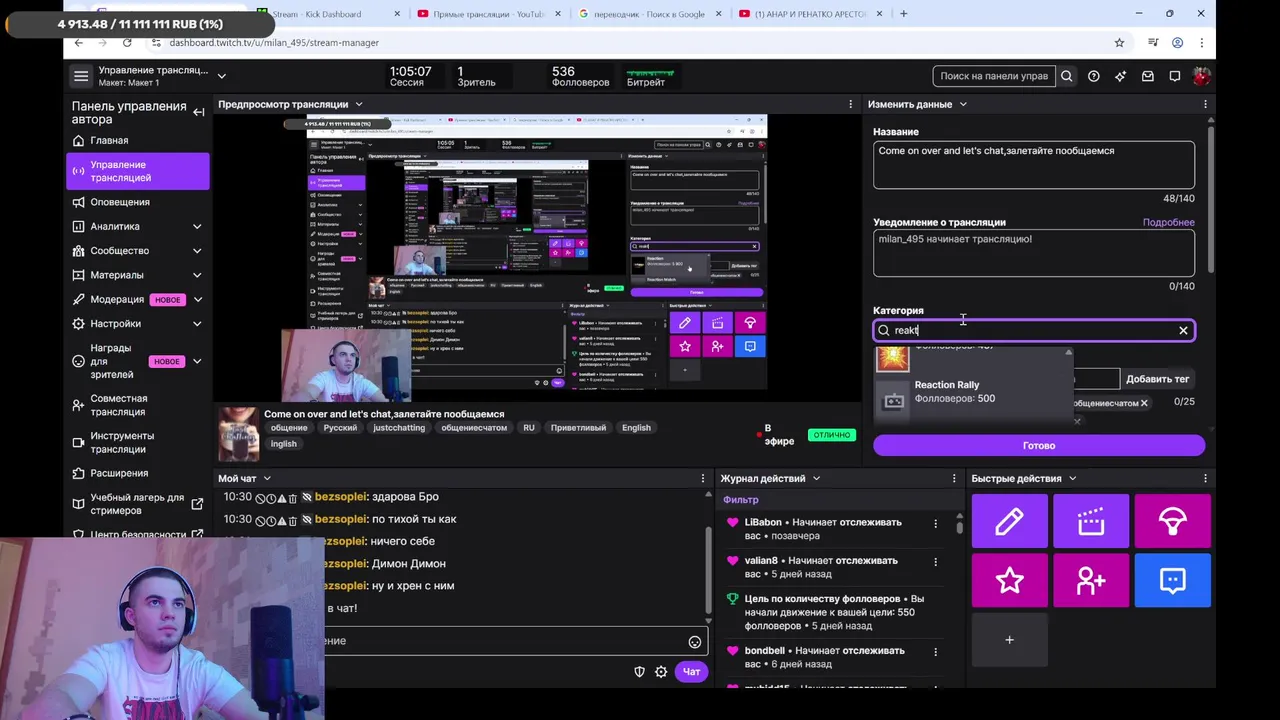Click the Название stream title text area
Screen dimensions: 1280x720
1033,164
